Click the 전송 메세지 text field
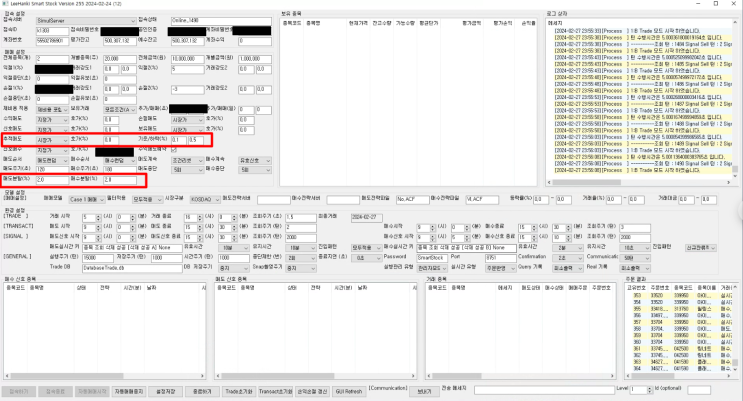This screenshot has width=743, height=401. click(544, 390)
